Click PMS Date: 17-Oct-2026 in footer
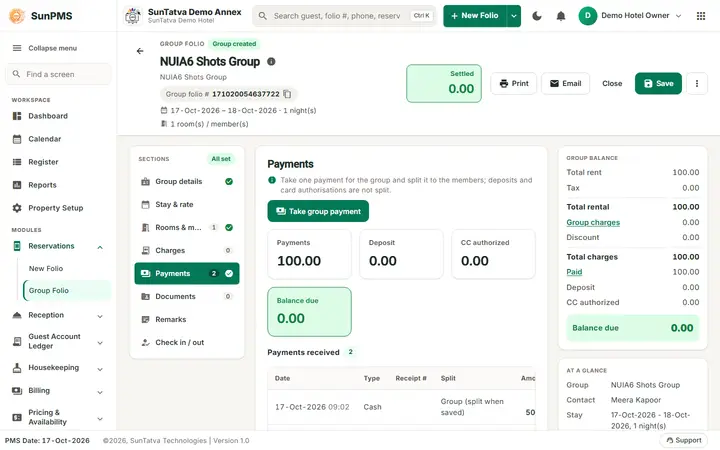The width and height of the screenshot is (720, 450). point(47,441)
